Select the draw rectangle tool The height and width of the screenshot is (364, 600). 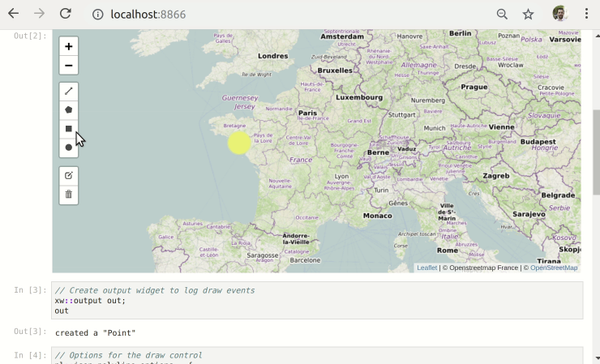[68, 129]
